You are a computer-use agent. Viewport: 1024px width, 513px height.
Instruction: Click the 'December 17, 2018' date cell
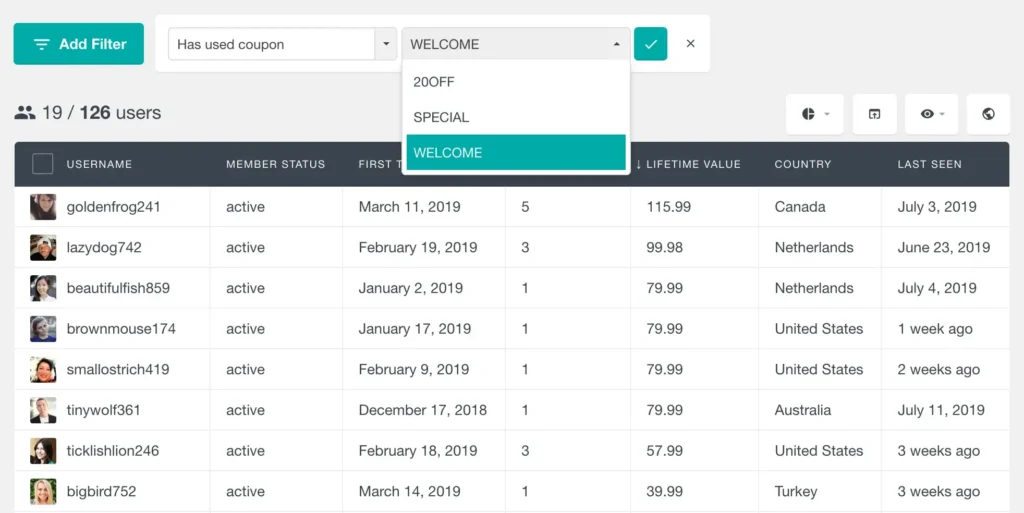(x=423, y=410)
